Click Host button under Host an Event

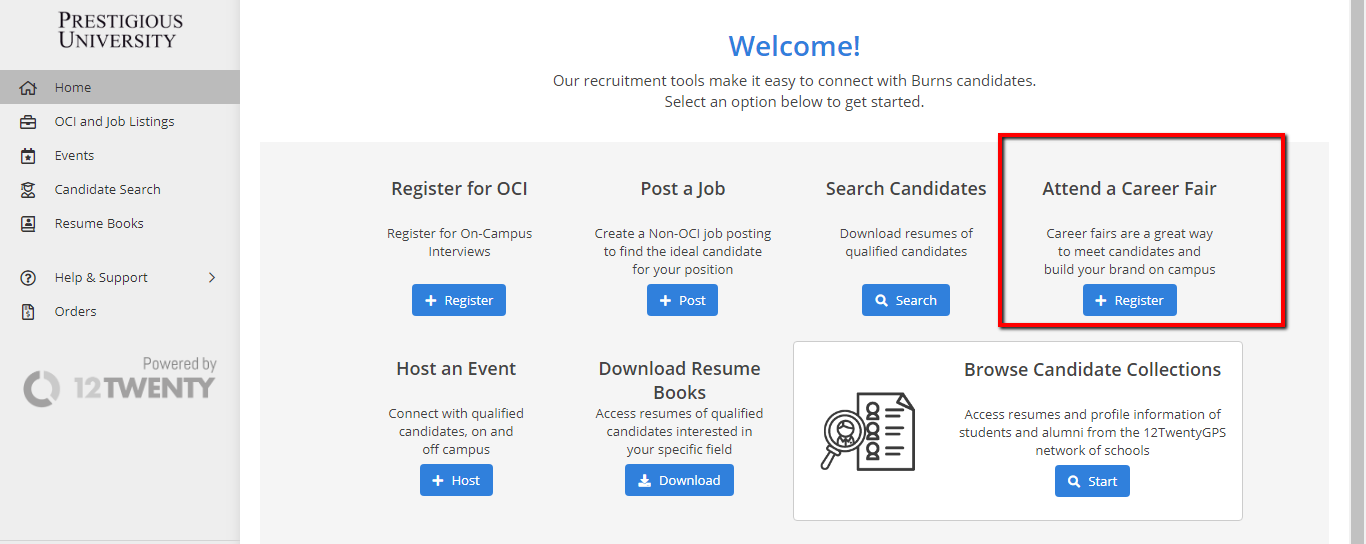click(x=456, y=480)
